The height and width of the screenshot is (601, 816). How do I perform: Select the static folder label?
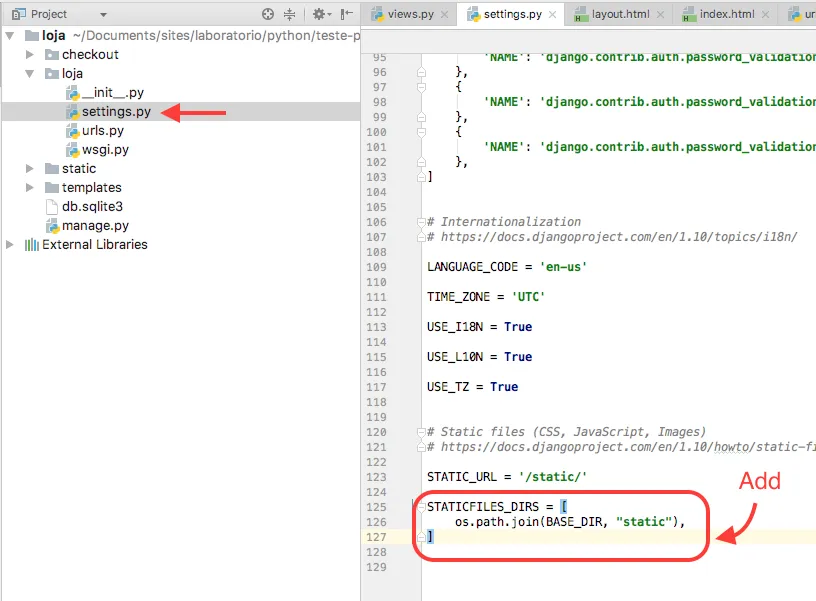click(79, 169)
